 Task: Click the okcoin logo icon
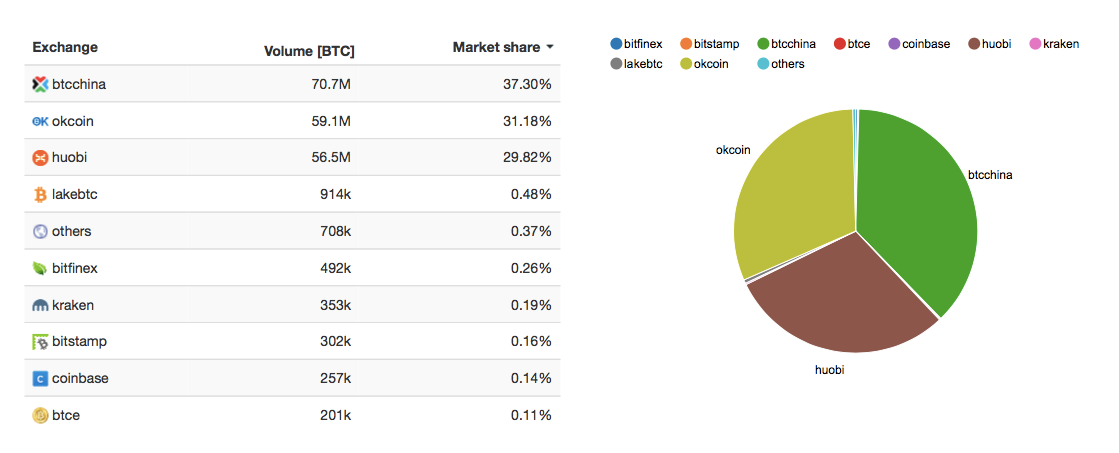pyautogui.click(x=40, y=121)
